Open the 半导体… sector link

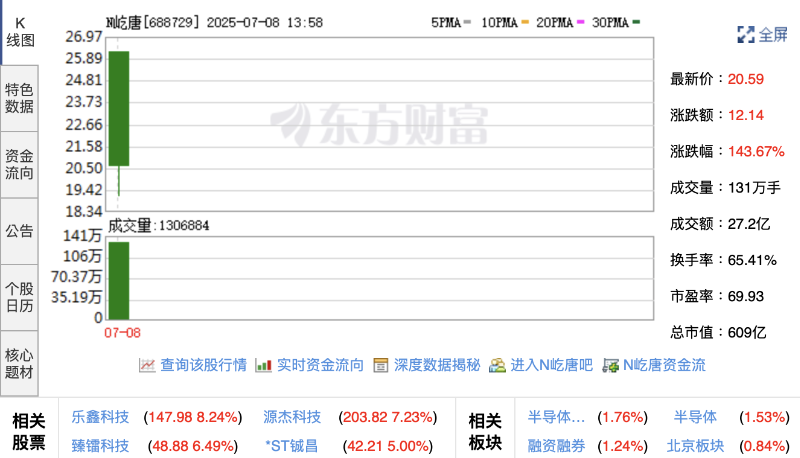click(x=556, y=417)
